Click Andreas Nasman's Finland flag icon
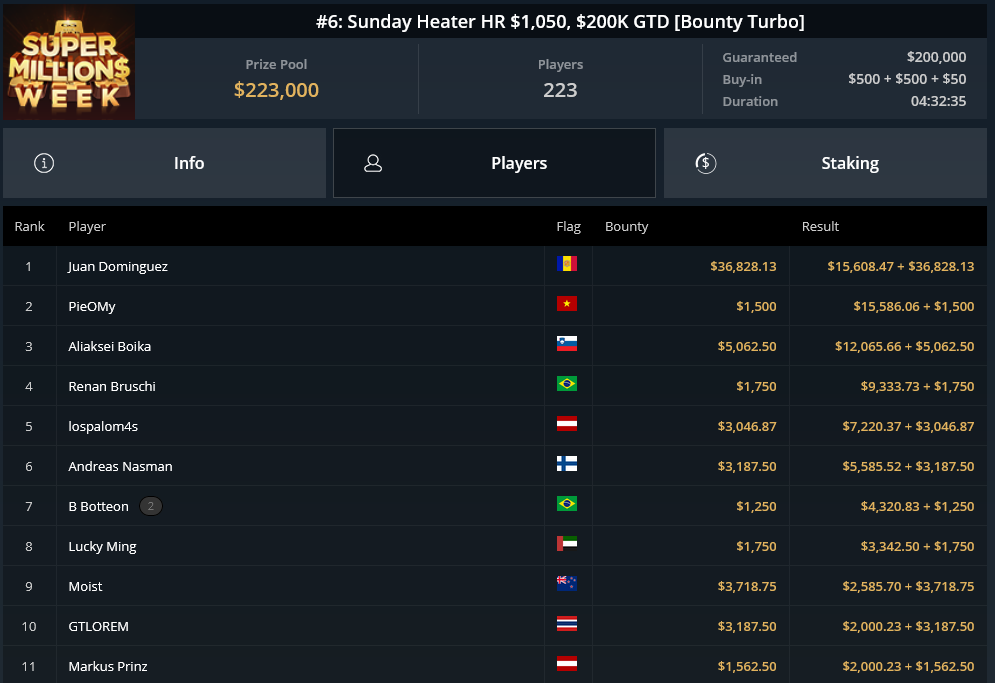995x683 pixels. (x=567, y=463)
